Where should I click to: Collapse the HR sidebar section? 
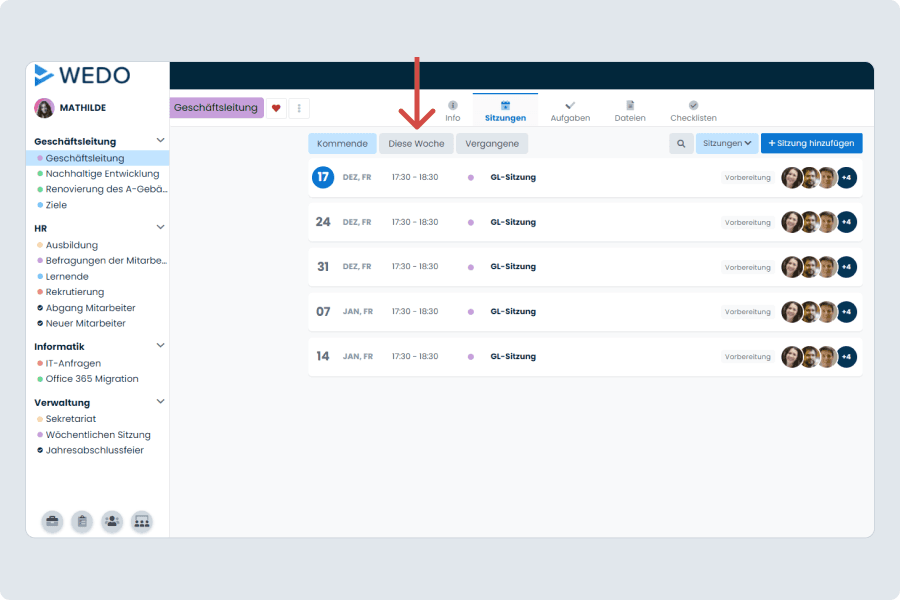160,228
